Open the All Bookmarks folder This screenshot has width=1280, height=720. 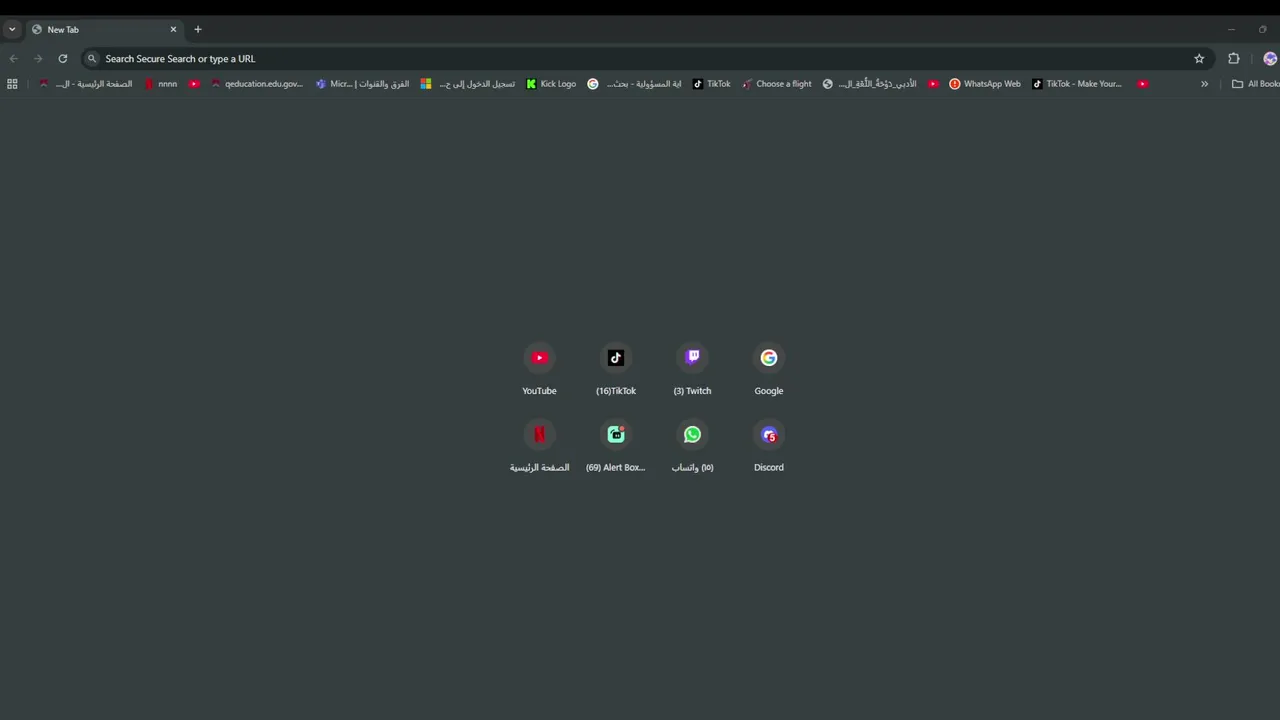coord(1256,84)
